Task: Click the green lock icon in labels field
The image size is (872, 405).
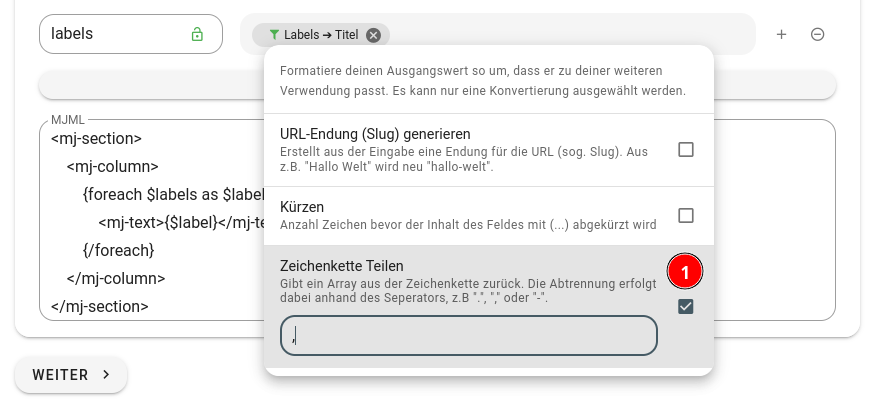Action: tap(197, 34)
